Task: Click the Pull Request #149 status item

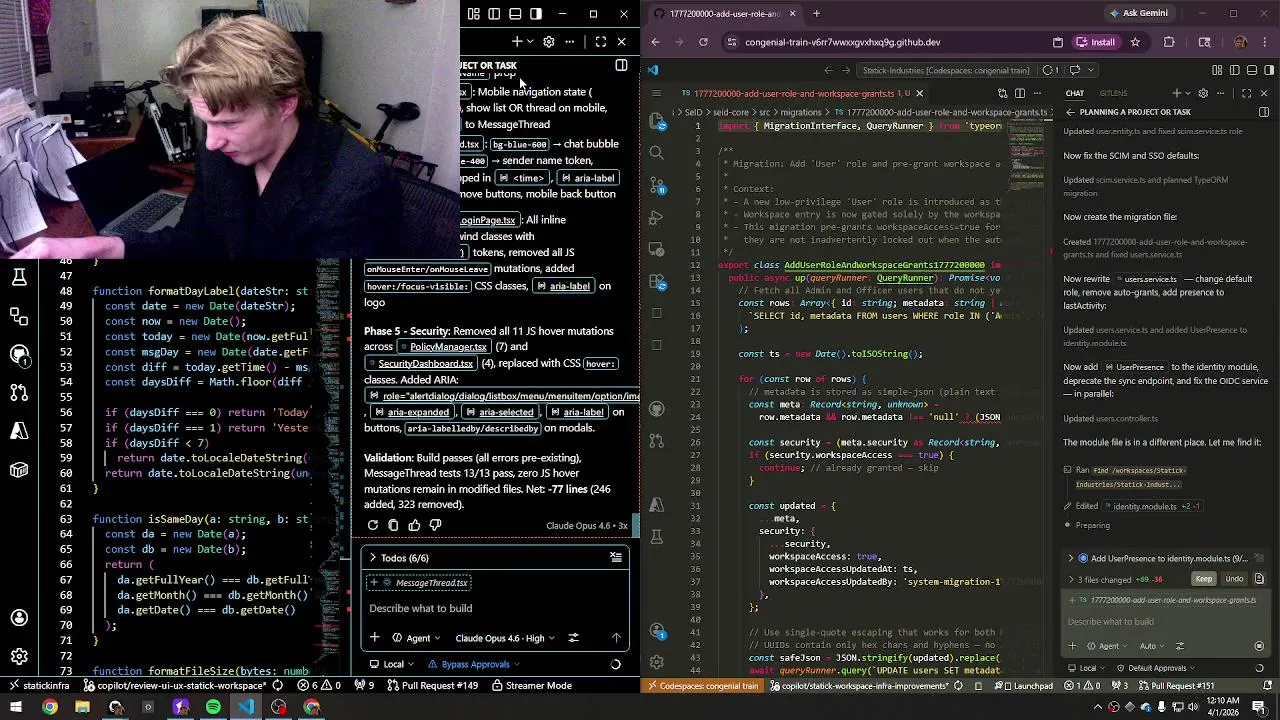Action: pos(432,685)
